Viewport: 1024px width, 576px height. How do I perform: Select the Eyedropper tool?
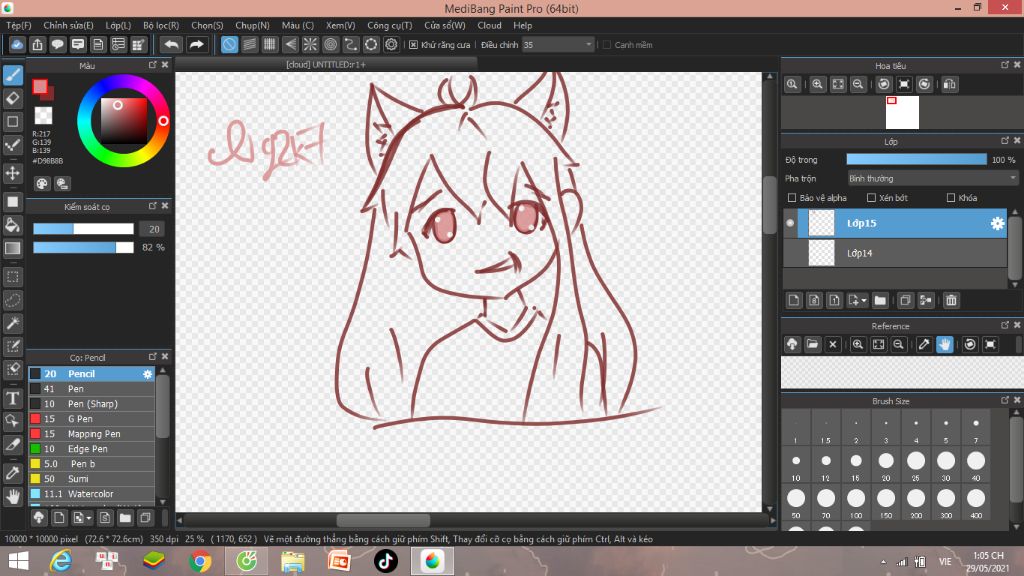pyautogui.click(x=12, y=473)
